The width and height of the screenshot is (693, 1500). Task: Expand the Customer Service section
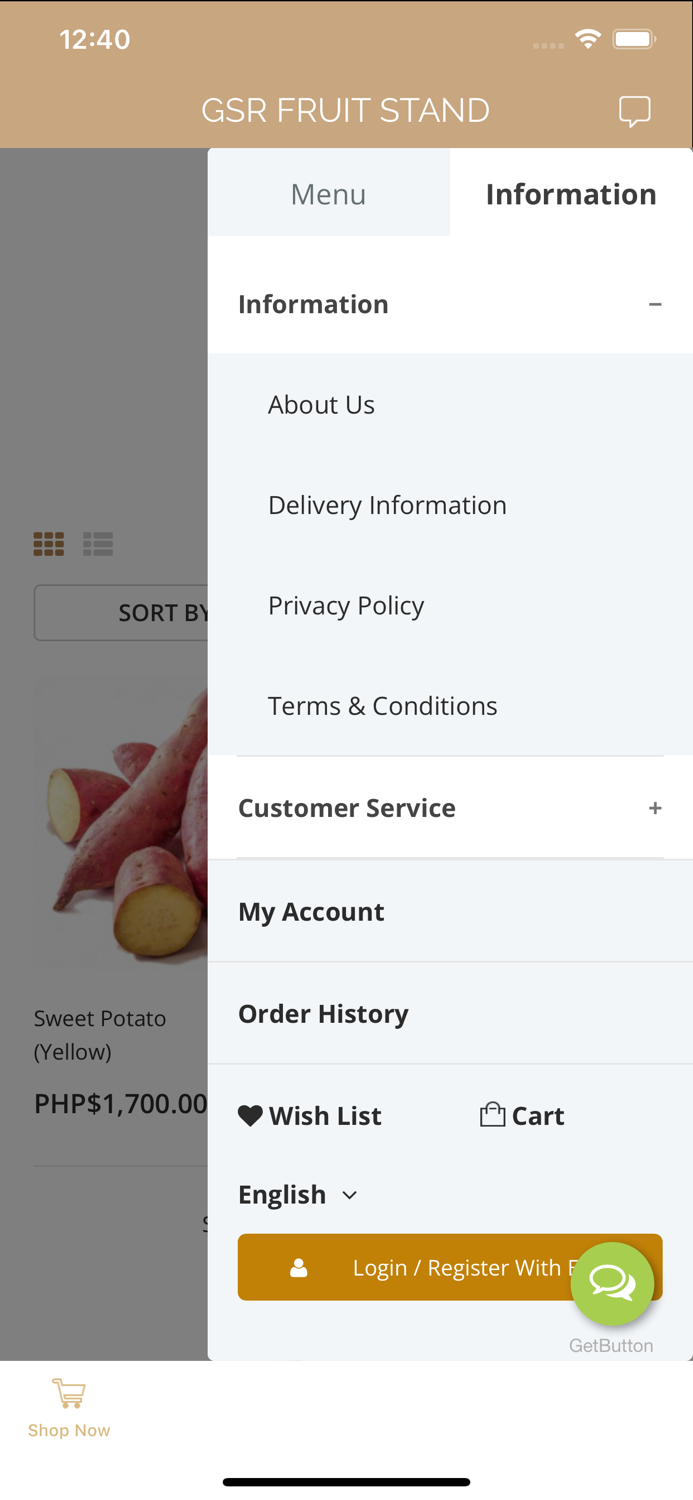click(655, 808)
